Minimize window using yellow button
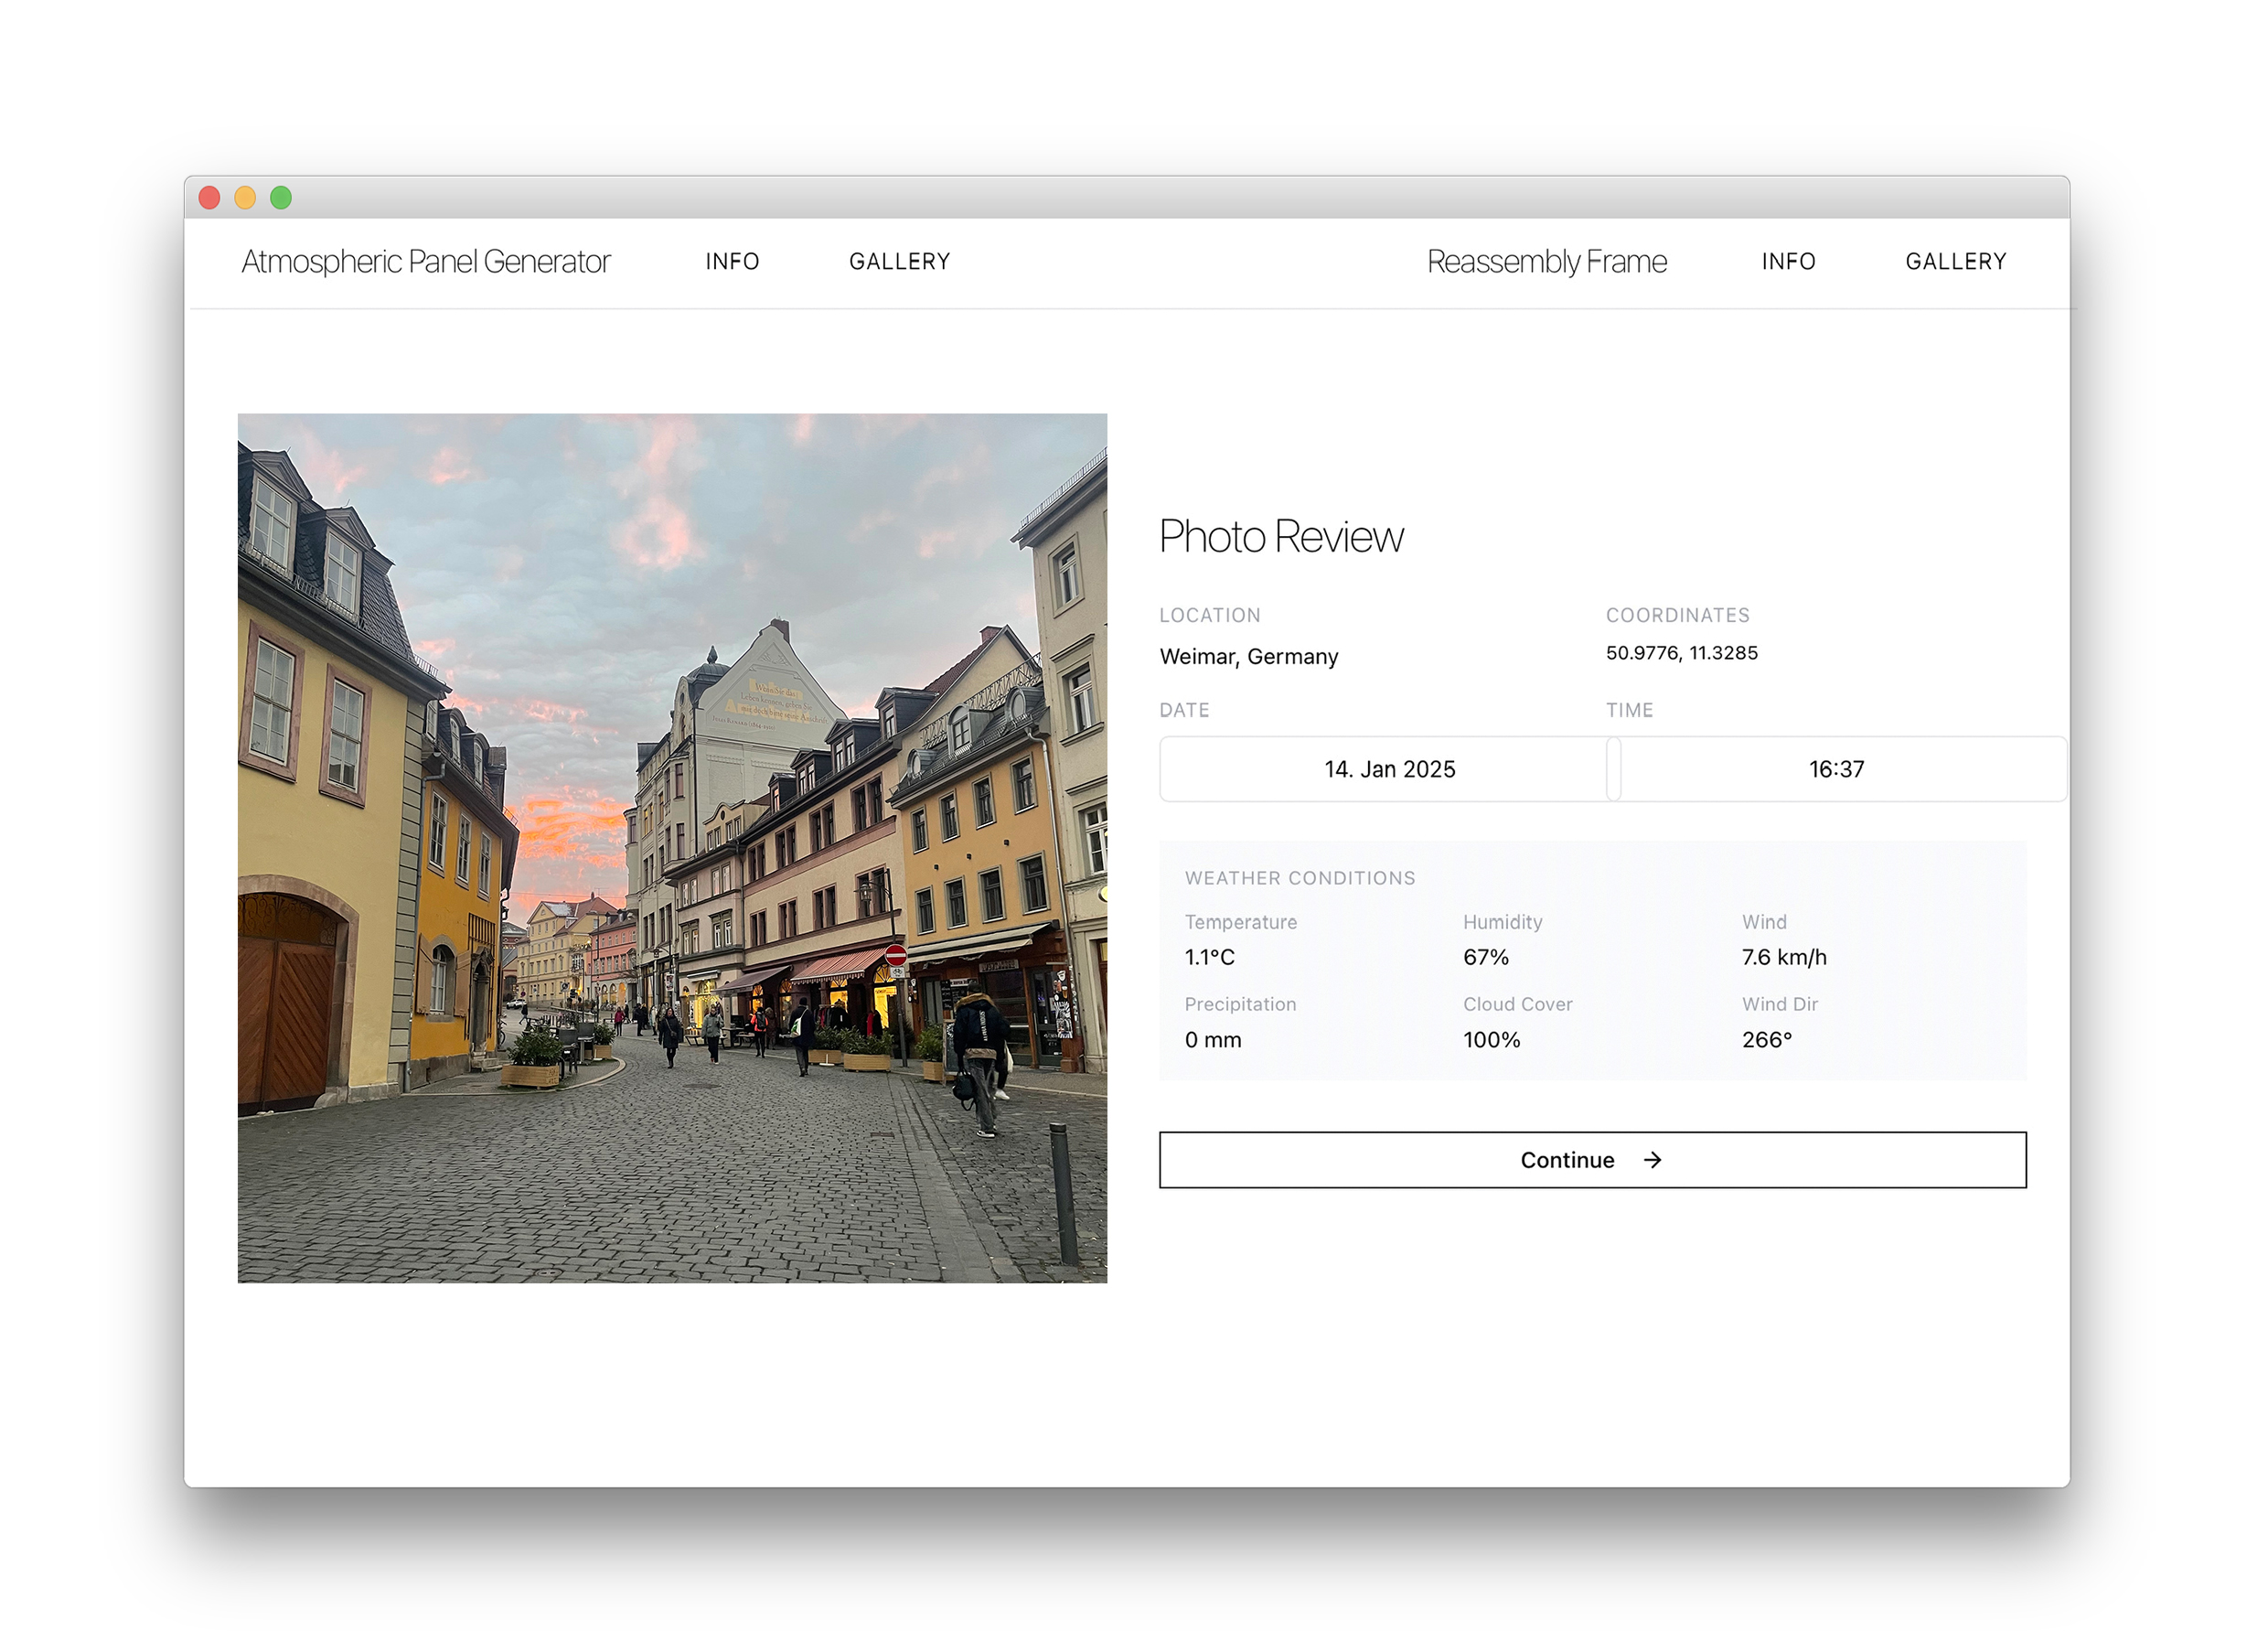The width and height of the screenshot is (2268, 1631). (x=245, y=198)
